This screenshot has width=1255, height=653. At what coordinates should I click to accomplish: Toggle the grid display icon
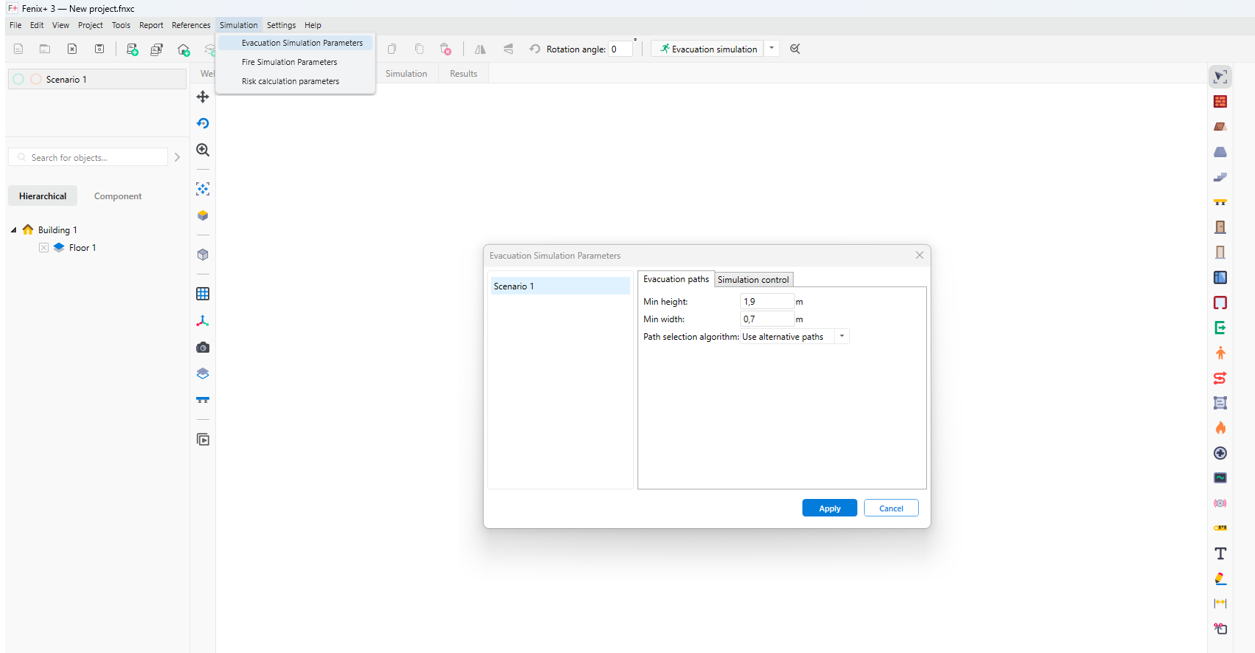[203, 294]
